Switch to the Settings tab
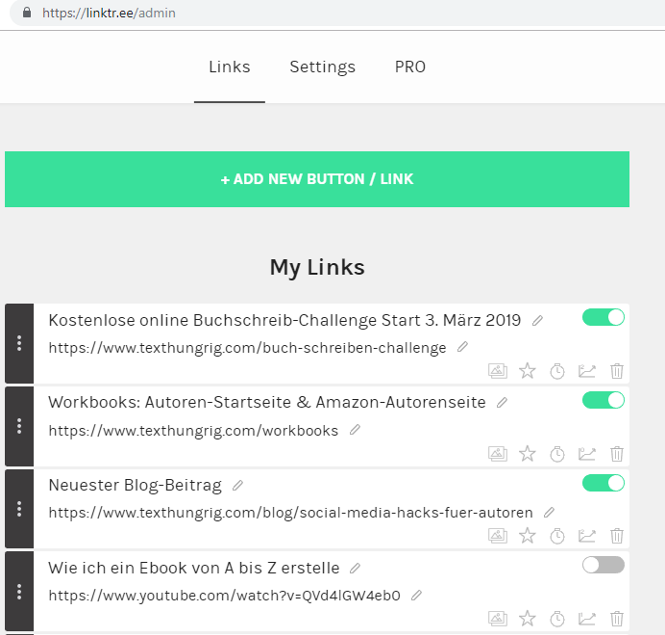Viewport: 665px width, 635px height. coord(322,67)
